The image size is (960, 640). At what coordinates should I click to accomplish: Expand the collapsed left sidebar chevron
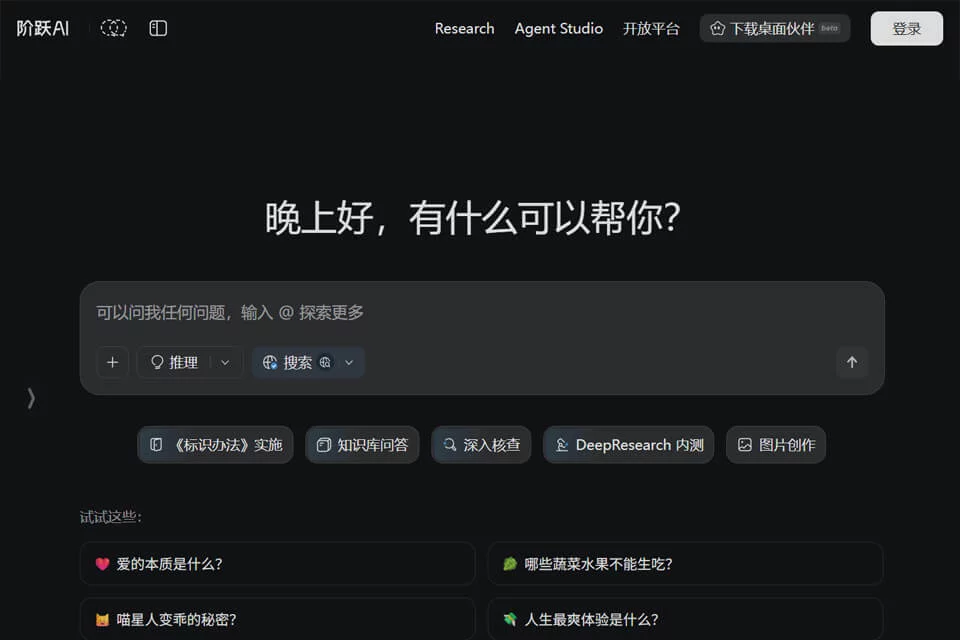click(31, 398)
